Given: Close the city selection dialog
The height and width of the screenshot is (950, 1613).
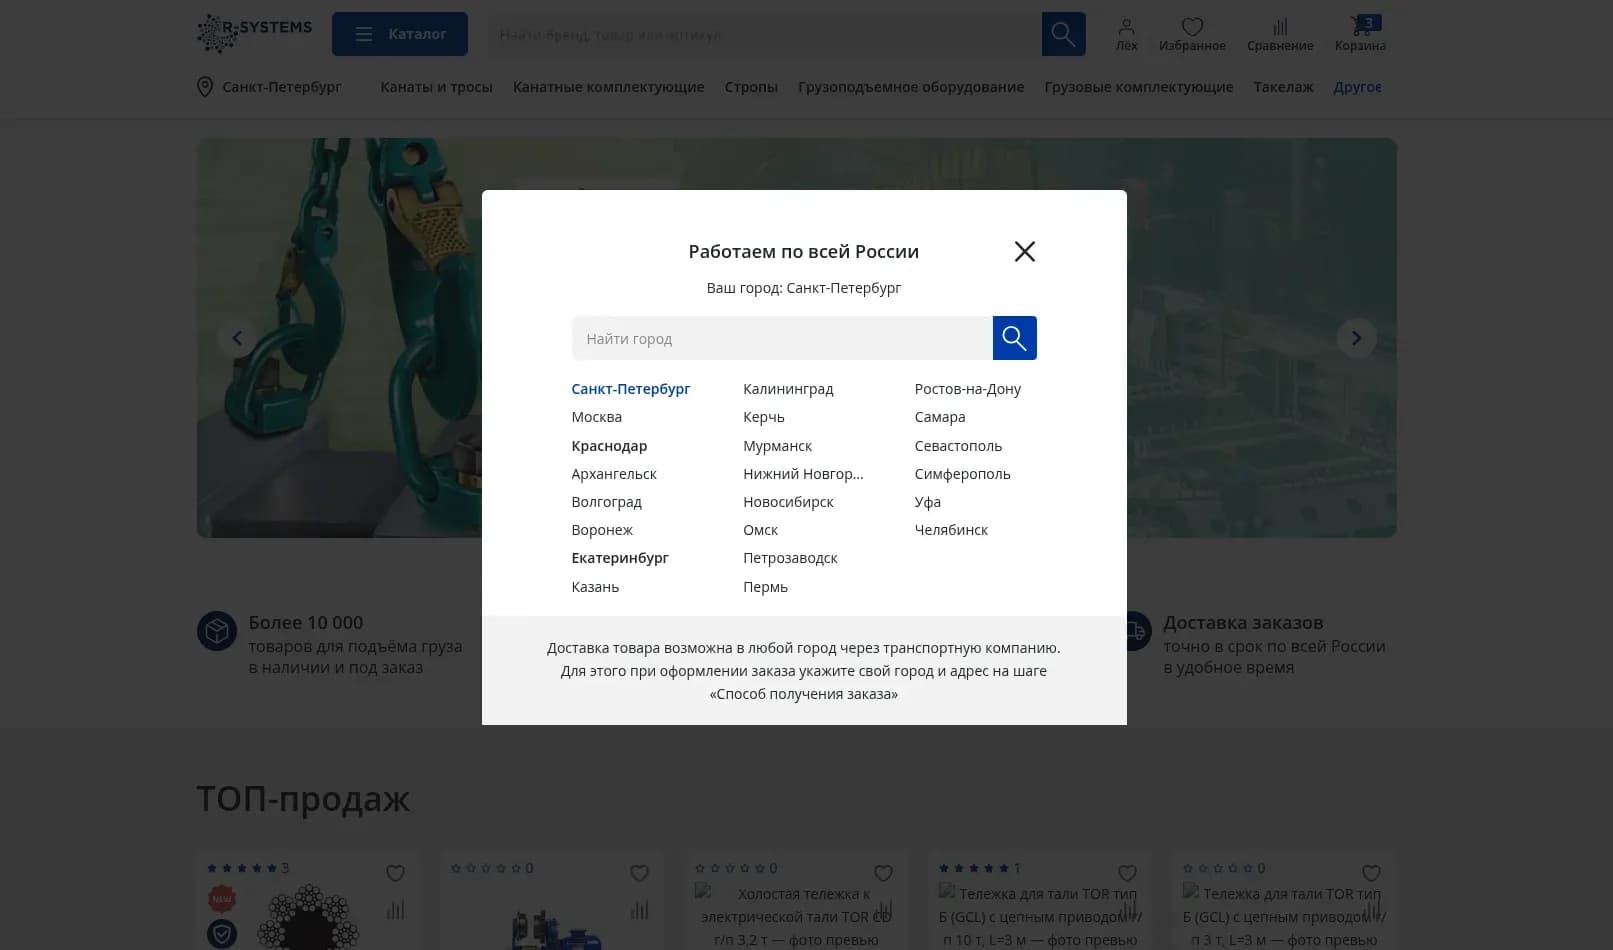Looking at the screenshot, I should pos(1024,251).
